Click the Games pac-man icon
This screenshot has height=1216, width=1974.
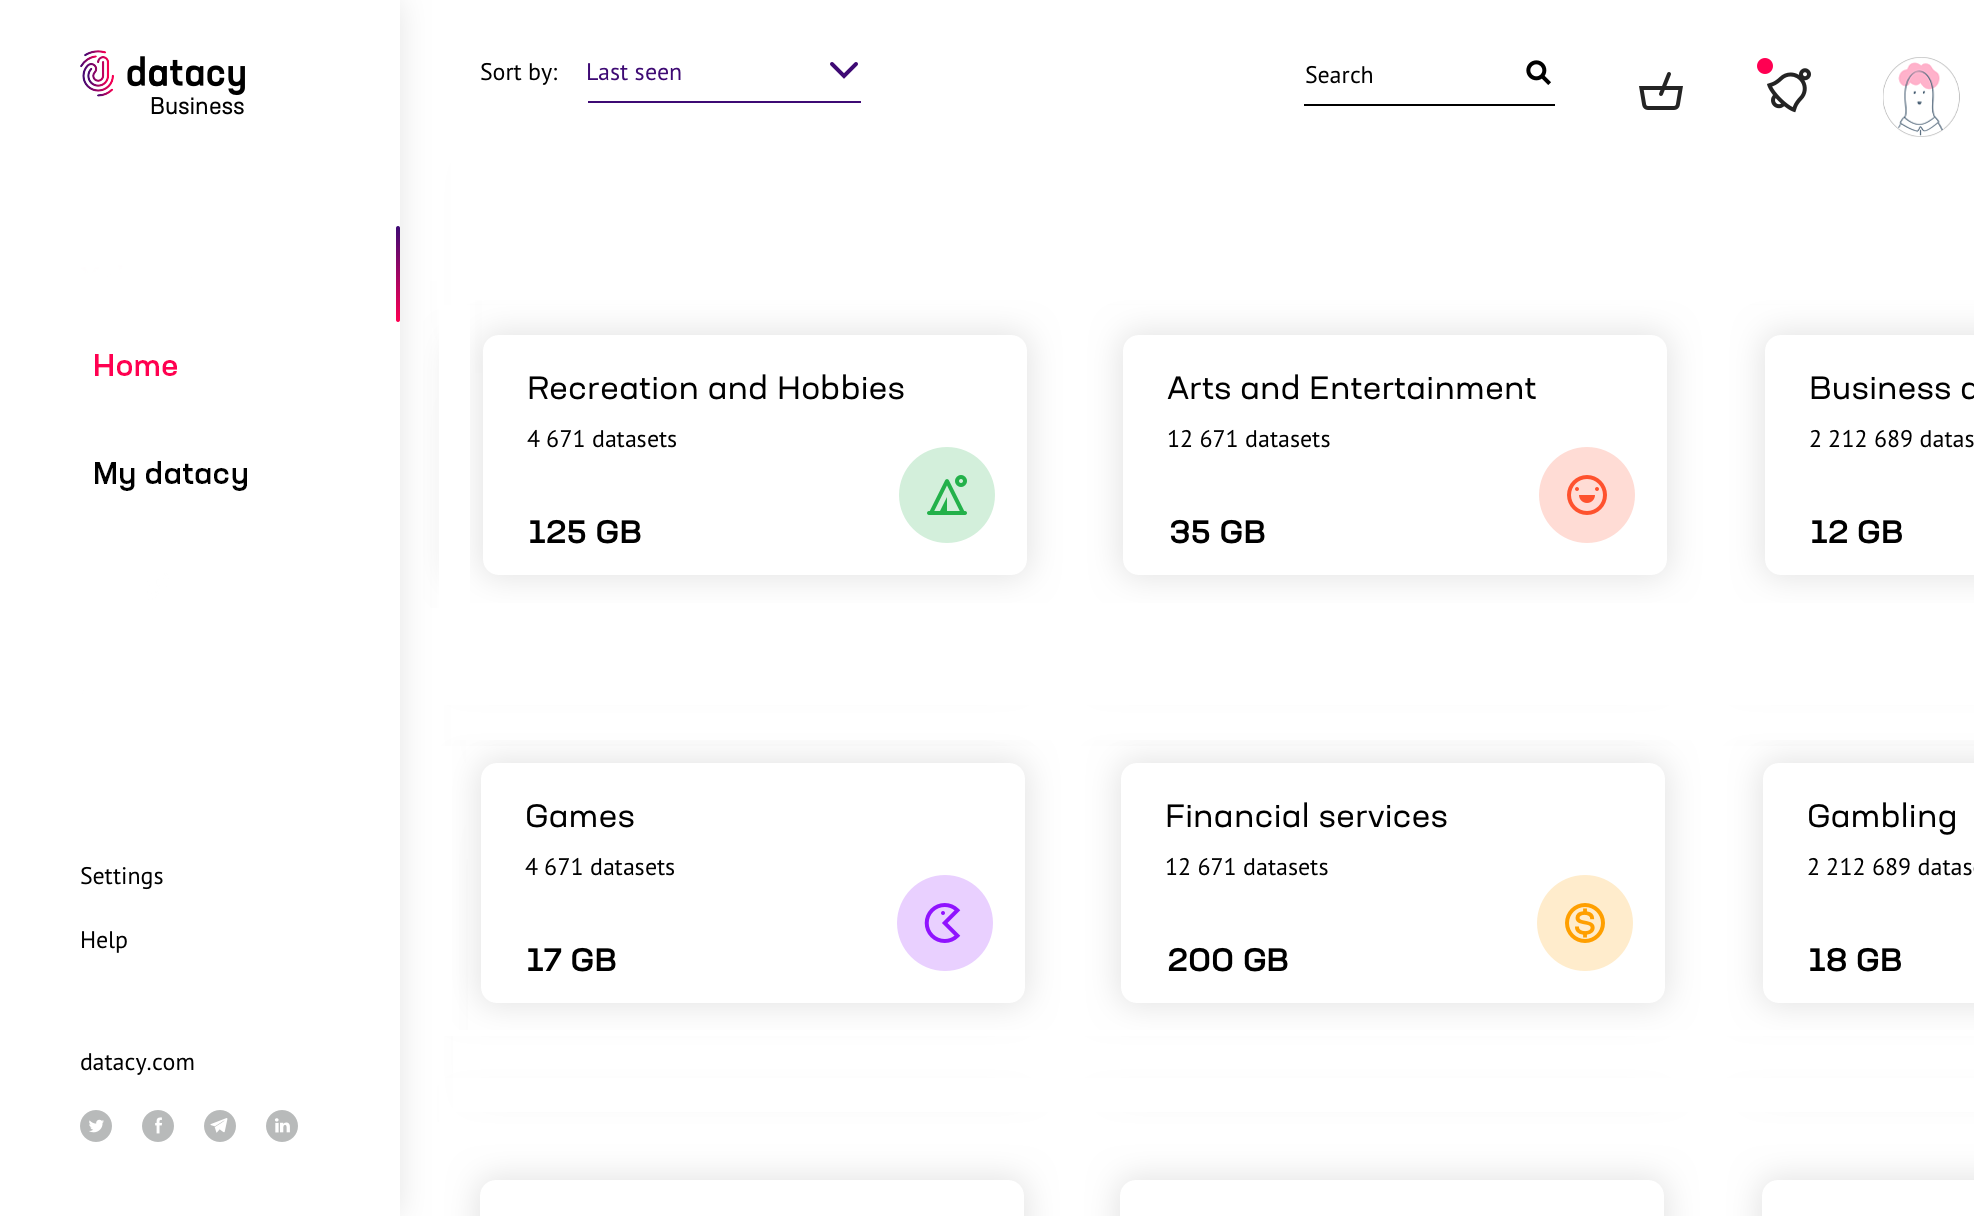click(x=944, y=923)
